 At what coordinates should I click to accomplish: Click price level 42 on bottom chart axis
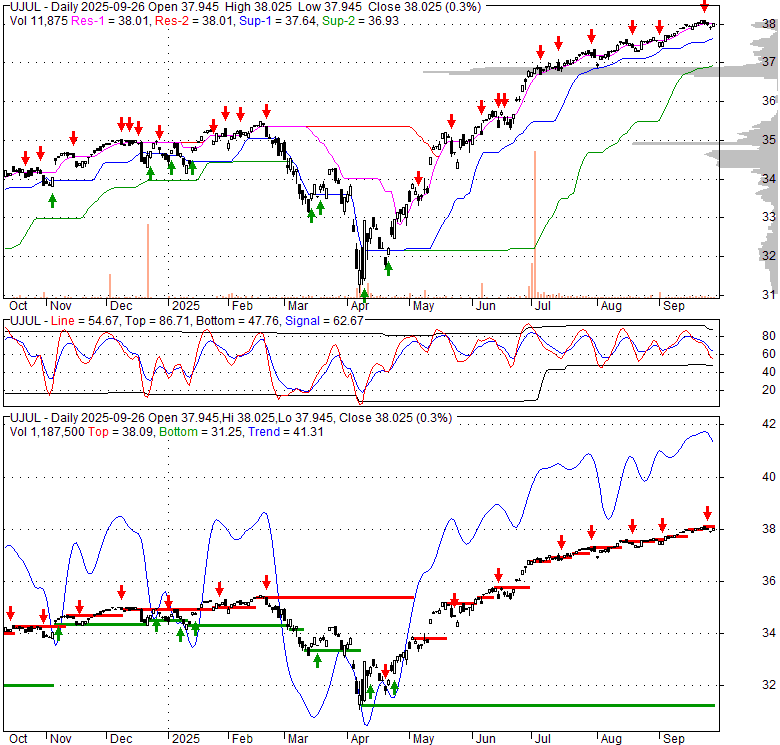(769, 424)
